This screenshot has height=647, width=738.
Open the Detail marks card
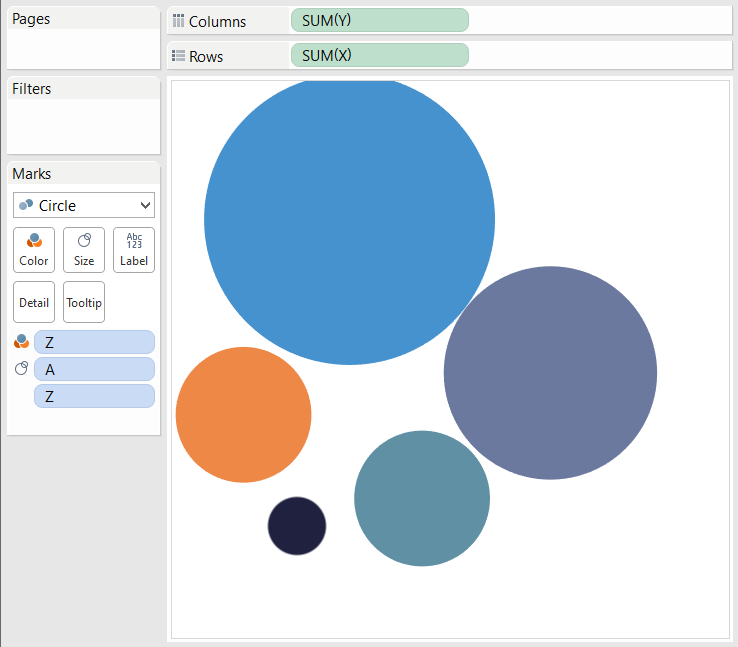tap(34, 302)
